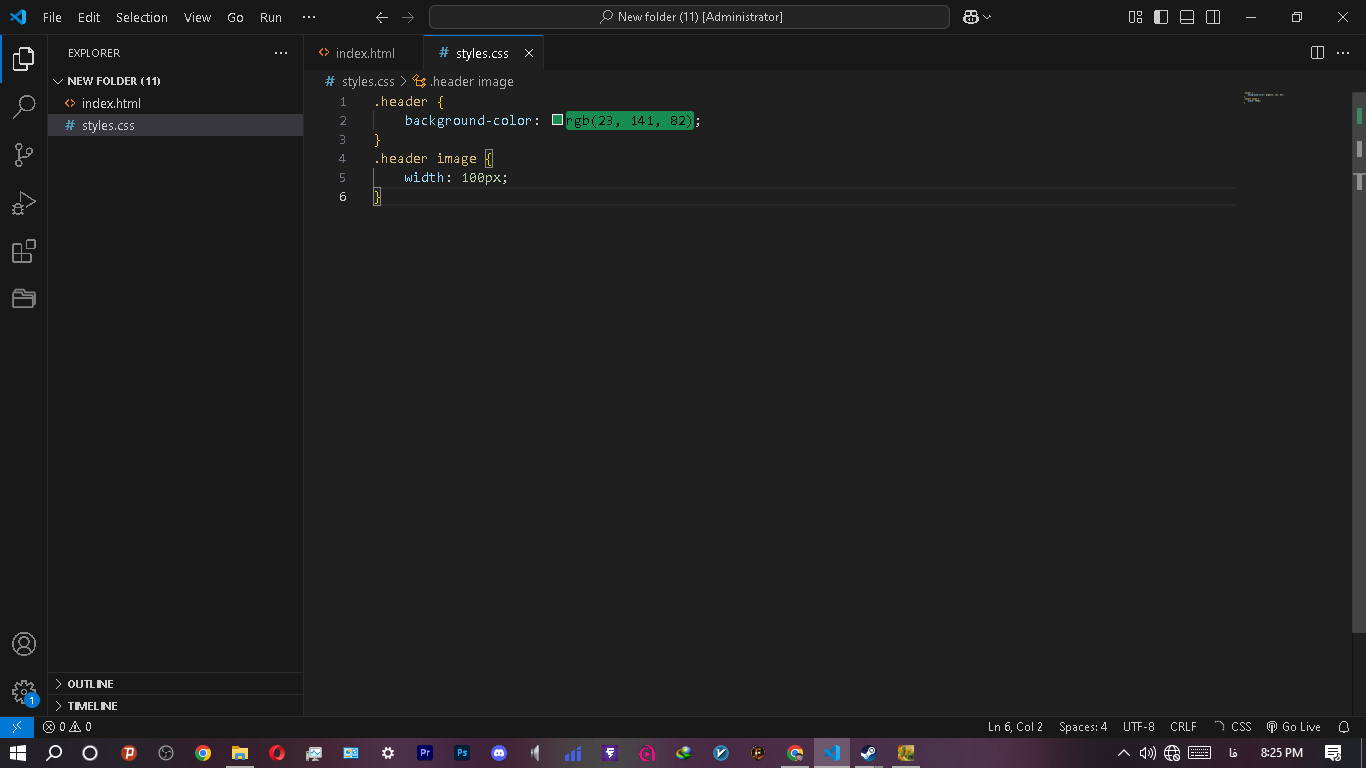
Task: Open the Selection menu
Action: 142,17
